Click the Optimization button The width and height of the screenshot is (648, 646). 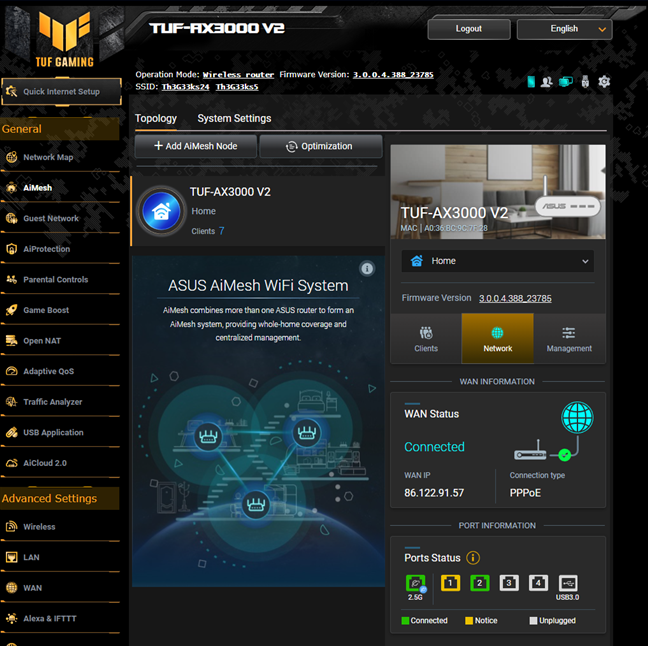click(x=320, y=146)
